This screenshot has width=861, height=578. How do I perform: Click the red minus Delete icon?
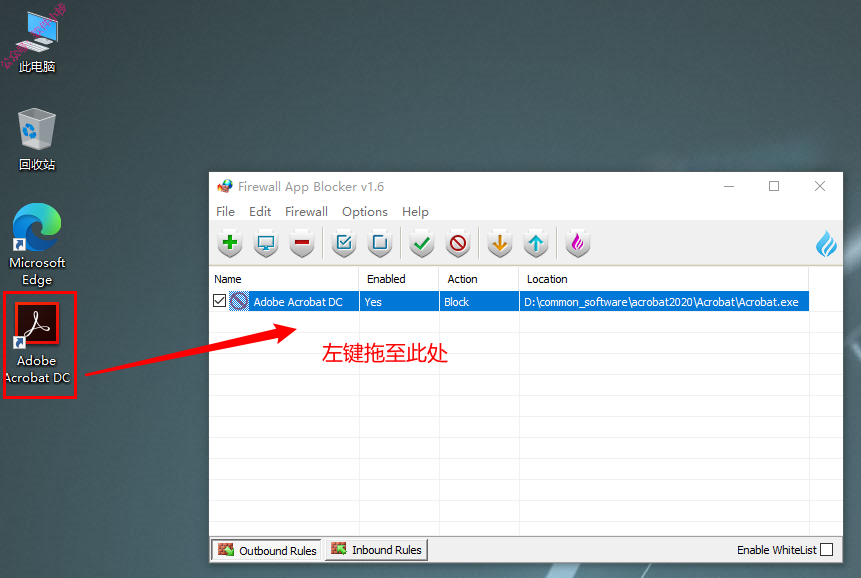click(302, 243)
